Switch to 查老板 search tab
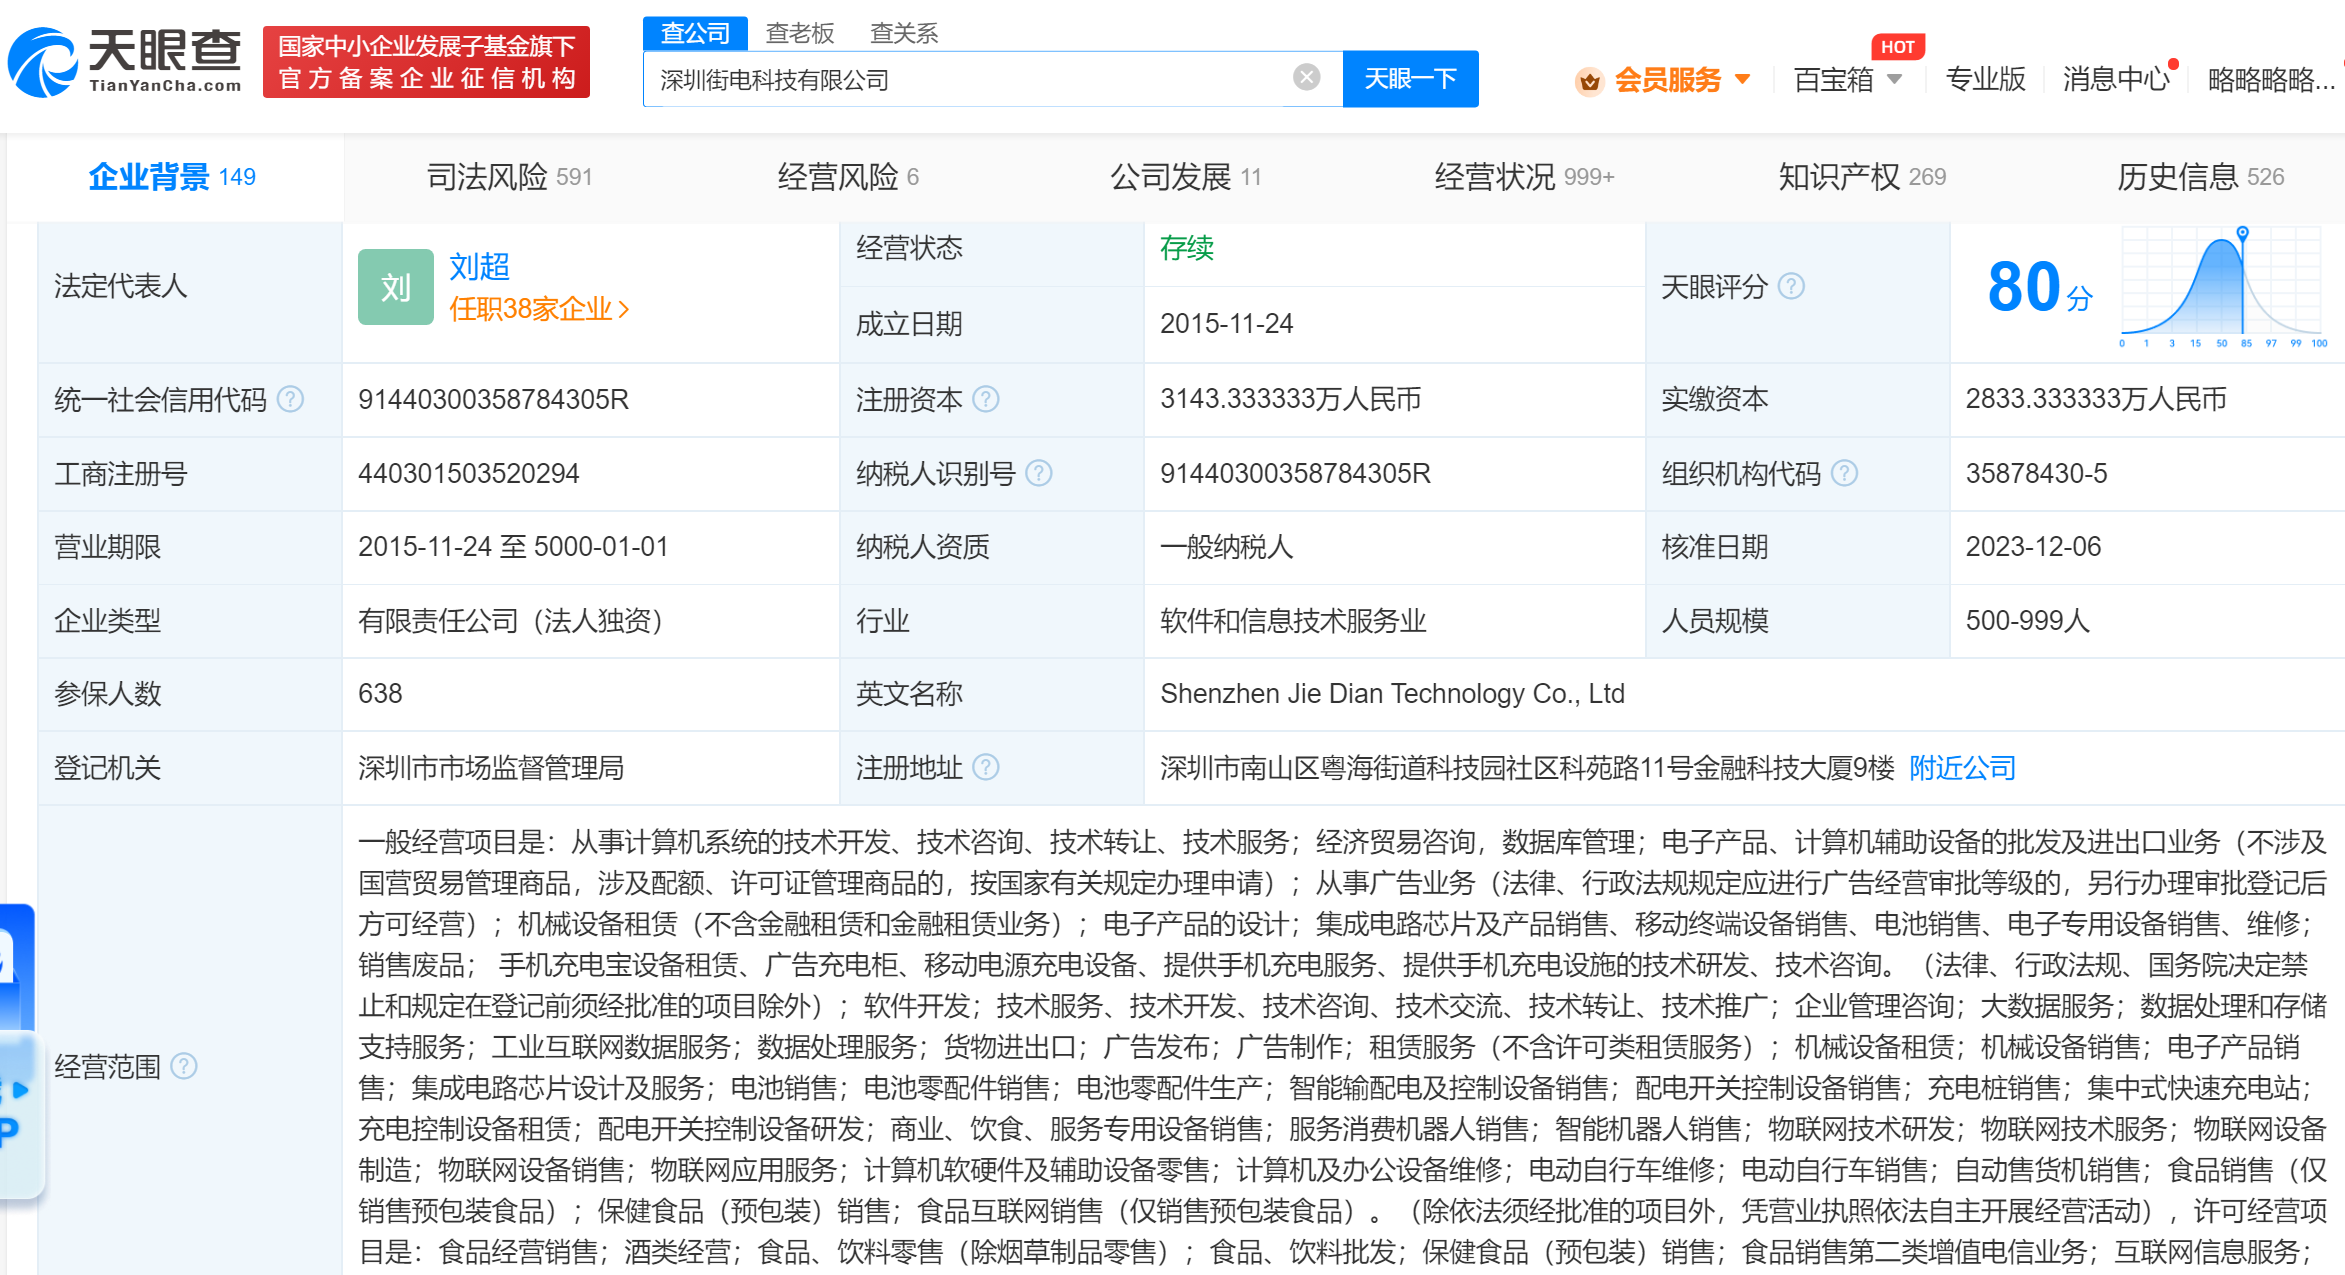This screenshot has height=1275, width=2345. point(800,33)
